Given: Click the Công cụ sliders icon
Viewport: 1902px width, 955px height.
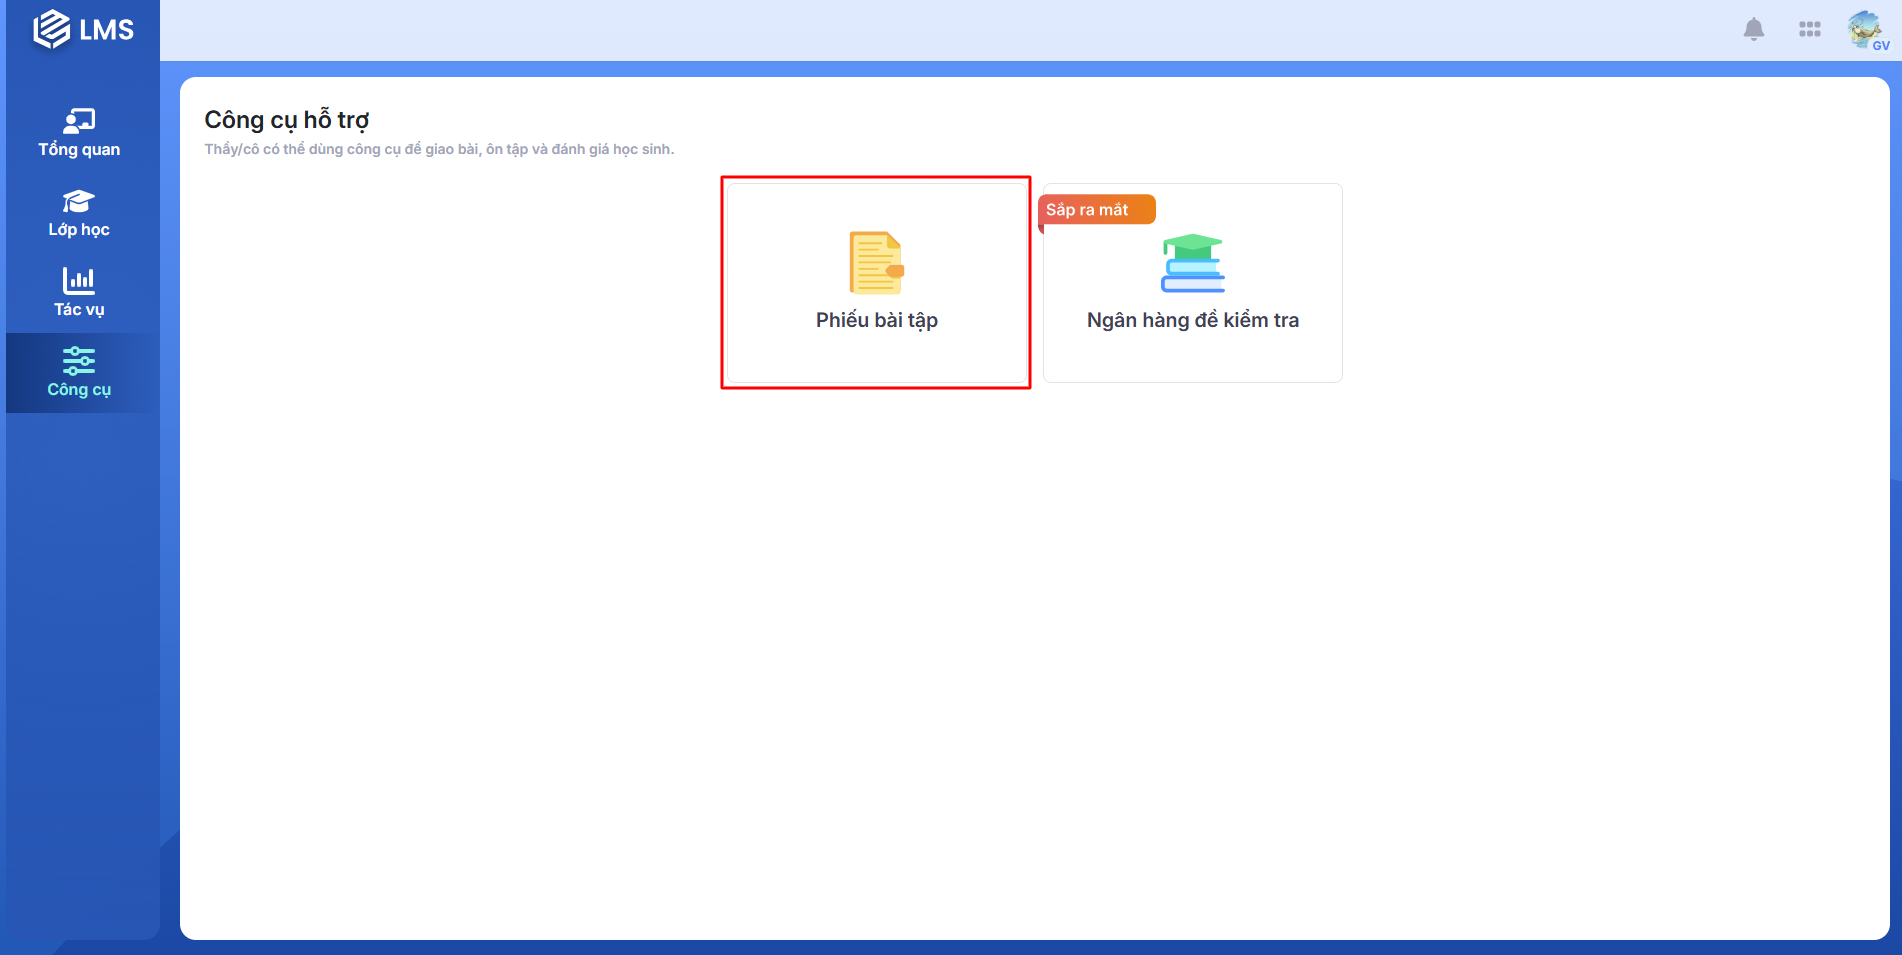Looking at the screenshot, I should click(79, 360).
